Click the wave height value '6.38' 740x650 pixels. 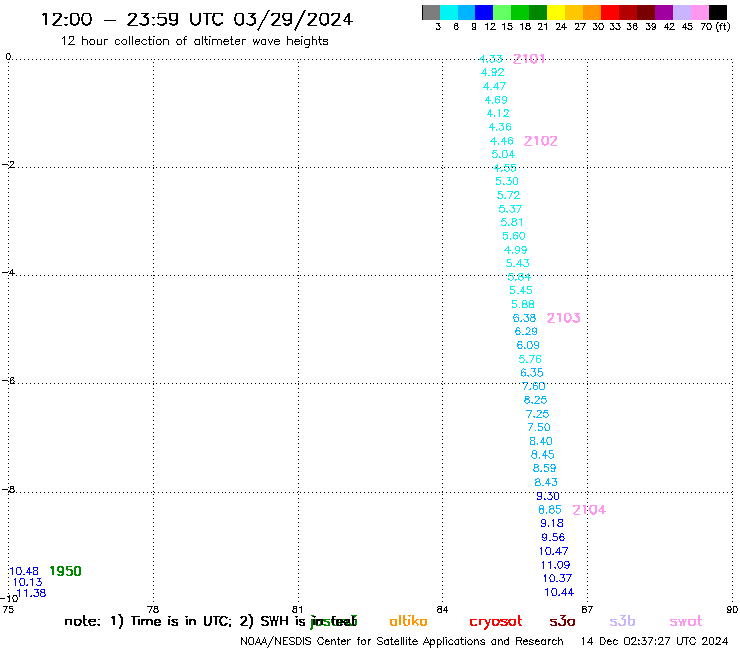tap(524, 318)
